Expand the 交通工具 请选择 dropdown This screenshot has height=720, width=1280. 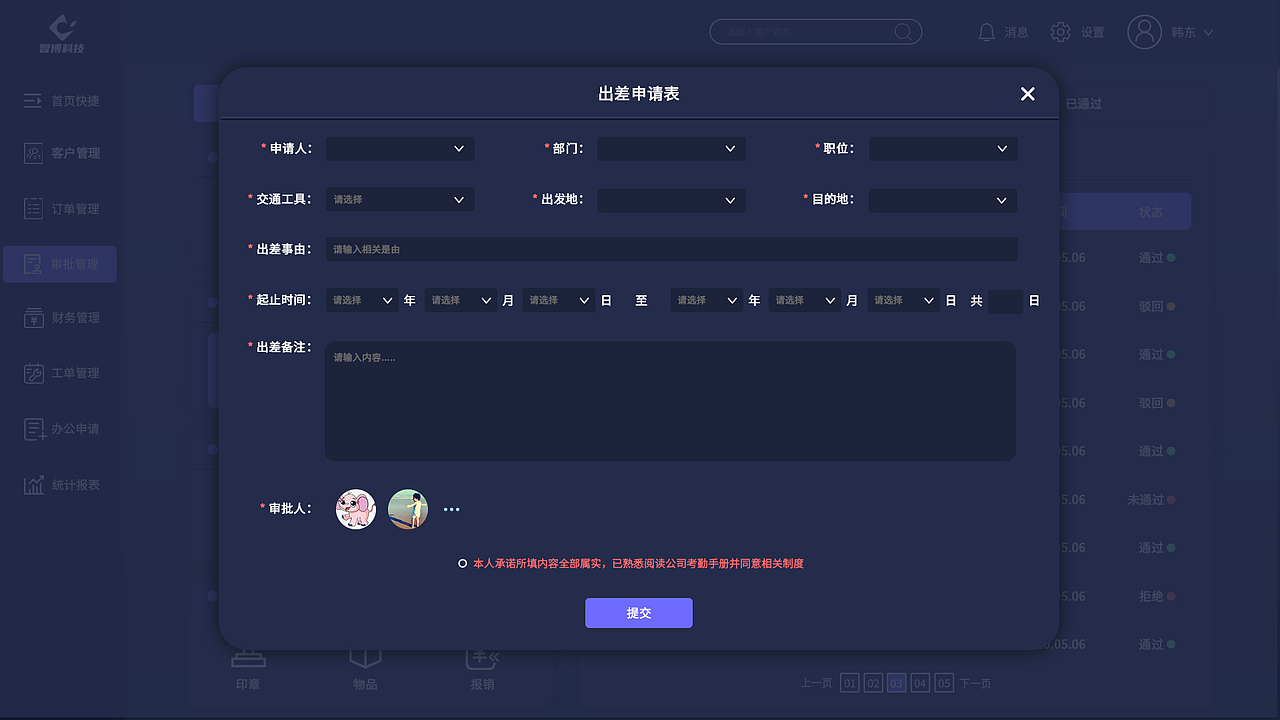click(x=399, y=199)
